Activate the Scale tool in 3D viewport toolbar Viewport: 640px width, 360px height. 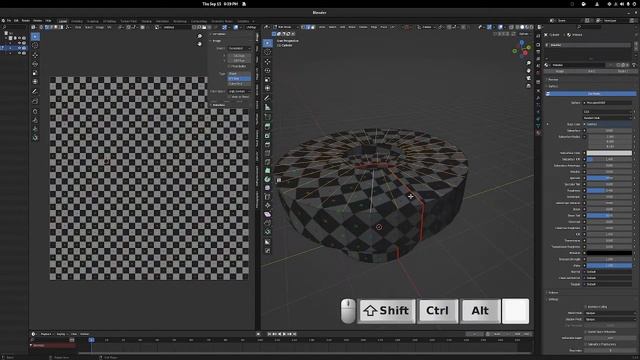tap(267, 80)
